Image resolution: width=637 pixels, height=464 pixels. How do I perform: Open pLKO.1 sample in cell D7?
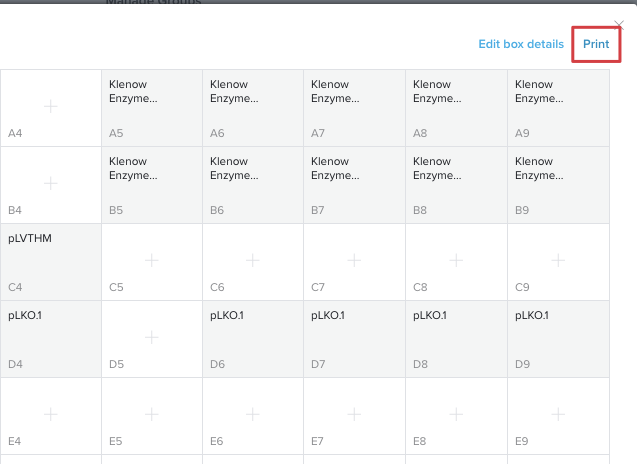point(354,339)
